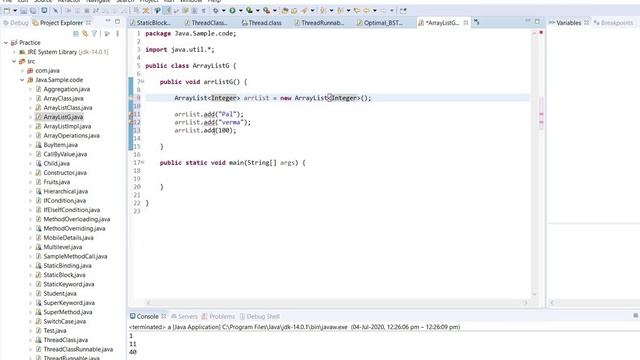
Task: Click the Coverage run toolbar icon
Action: coord(249,11)
